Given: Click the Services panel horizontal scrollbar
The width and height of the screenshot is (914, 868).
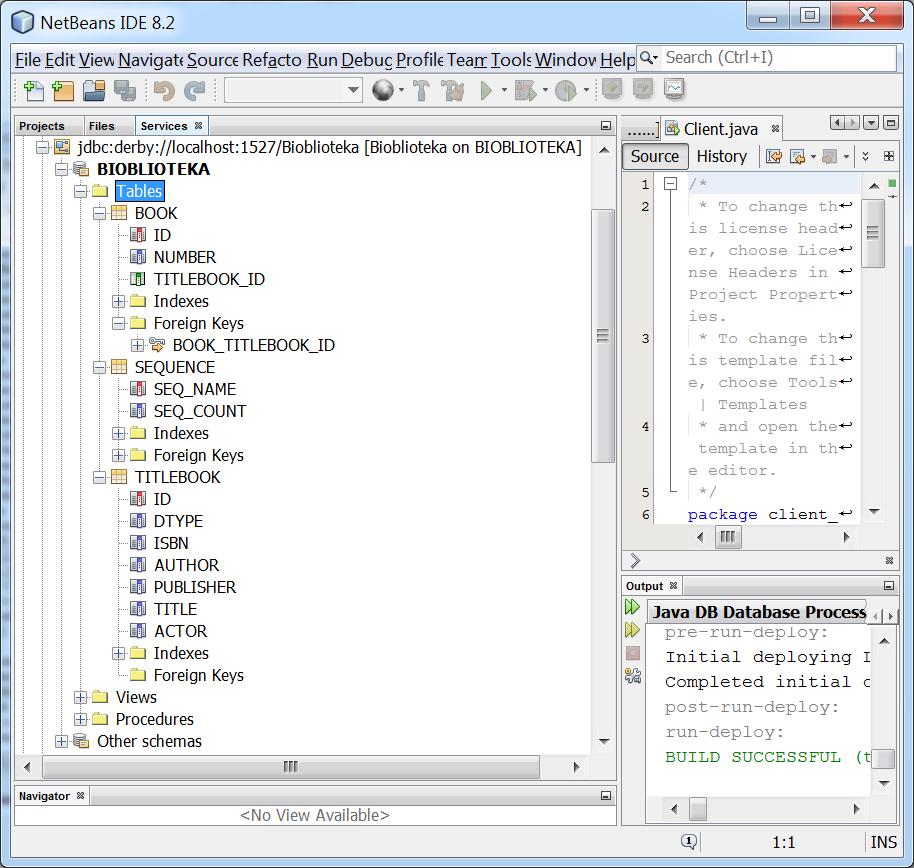Looking at the screenshot, I should (291, 767).
